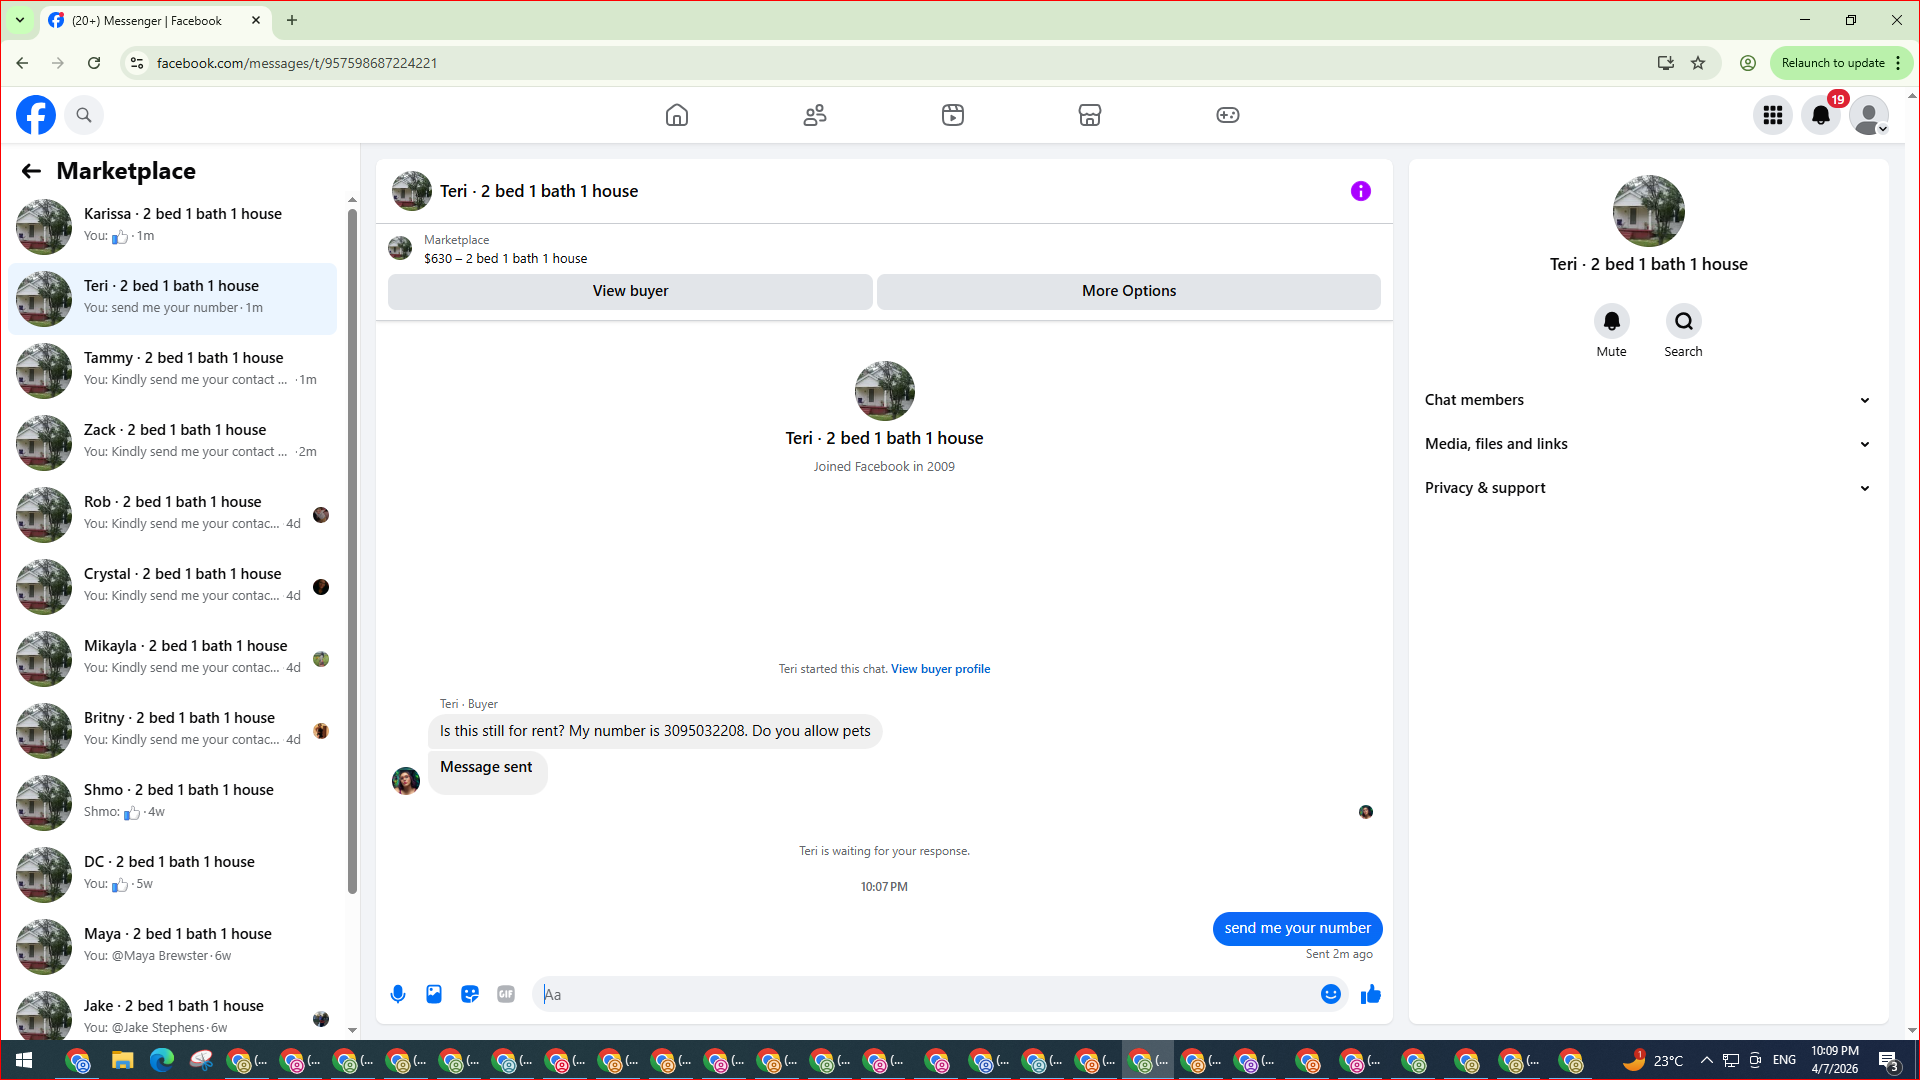Expand Chat members section
The image size is (1920, 1080).
point(1648,400)
